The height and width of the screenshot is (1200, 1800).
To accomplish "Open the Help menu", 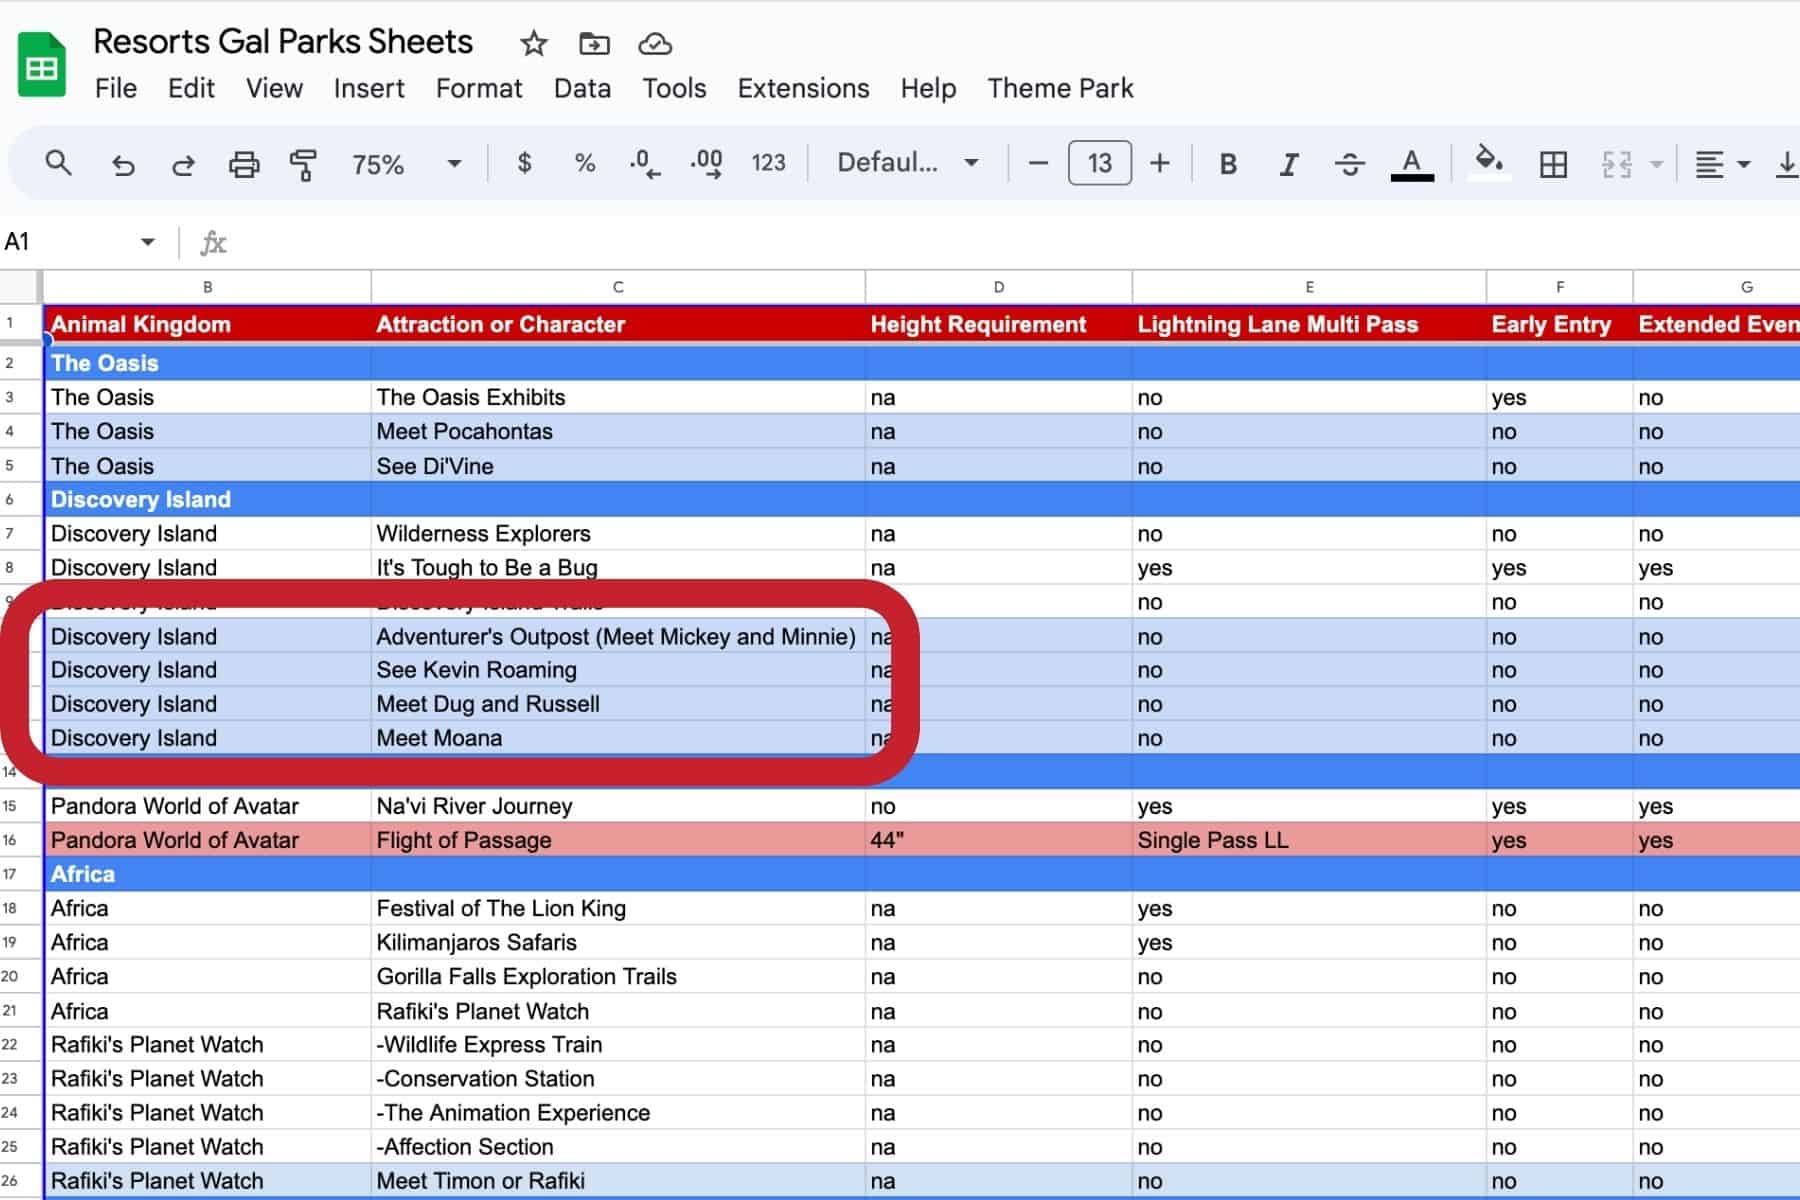I will point(928,88).
